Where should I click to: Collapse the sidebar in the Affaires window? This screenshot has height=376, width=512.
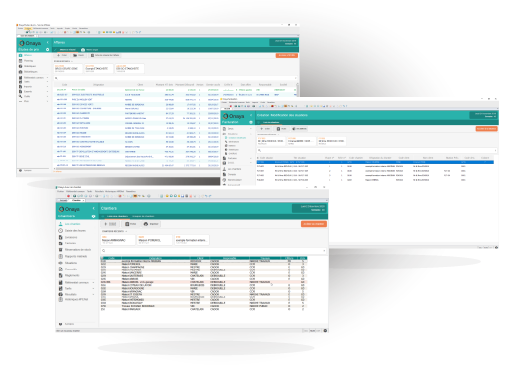(48, 43)
